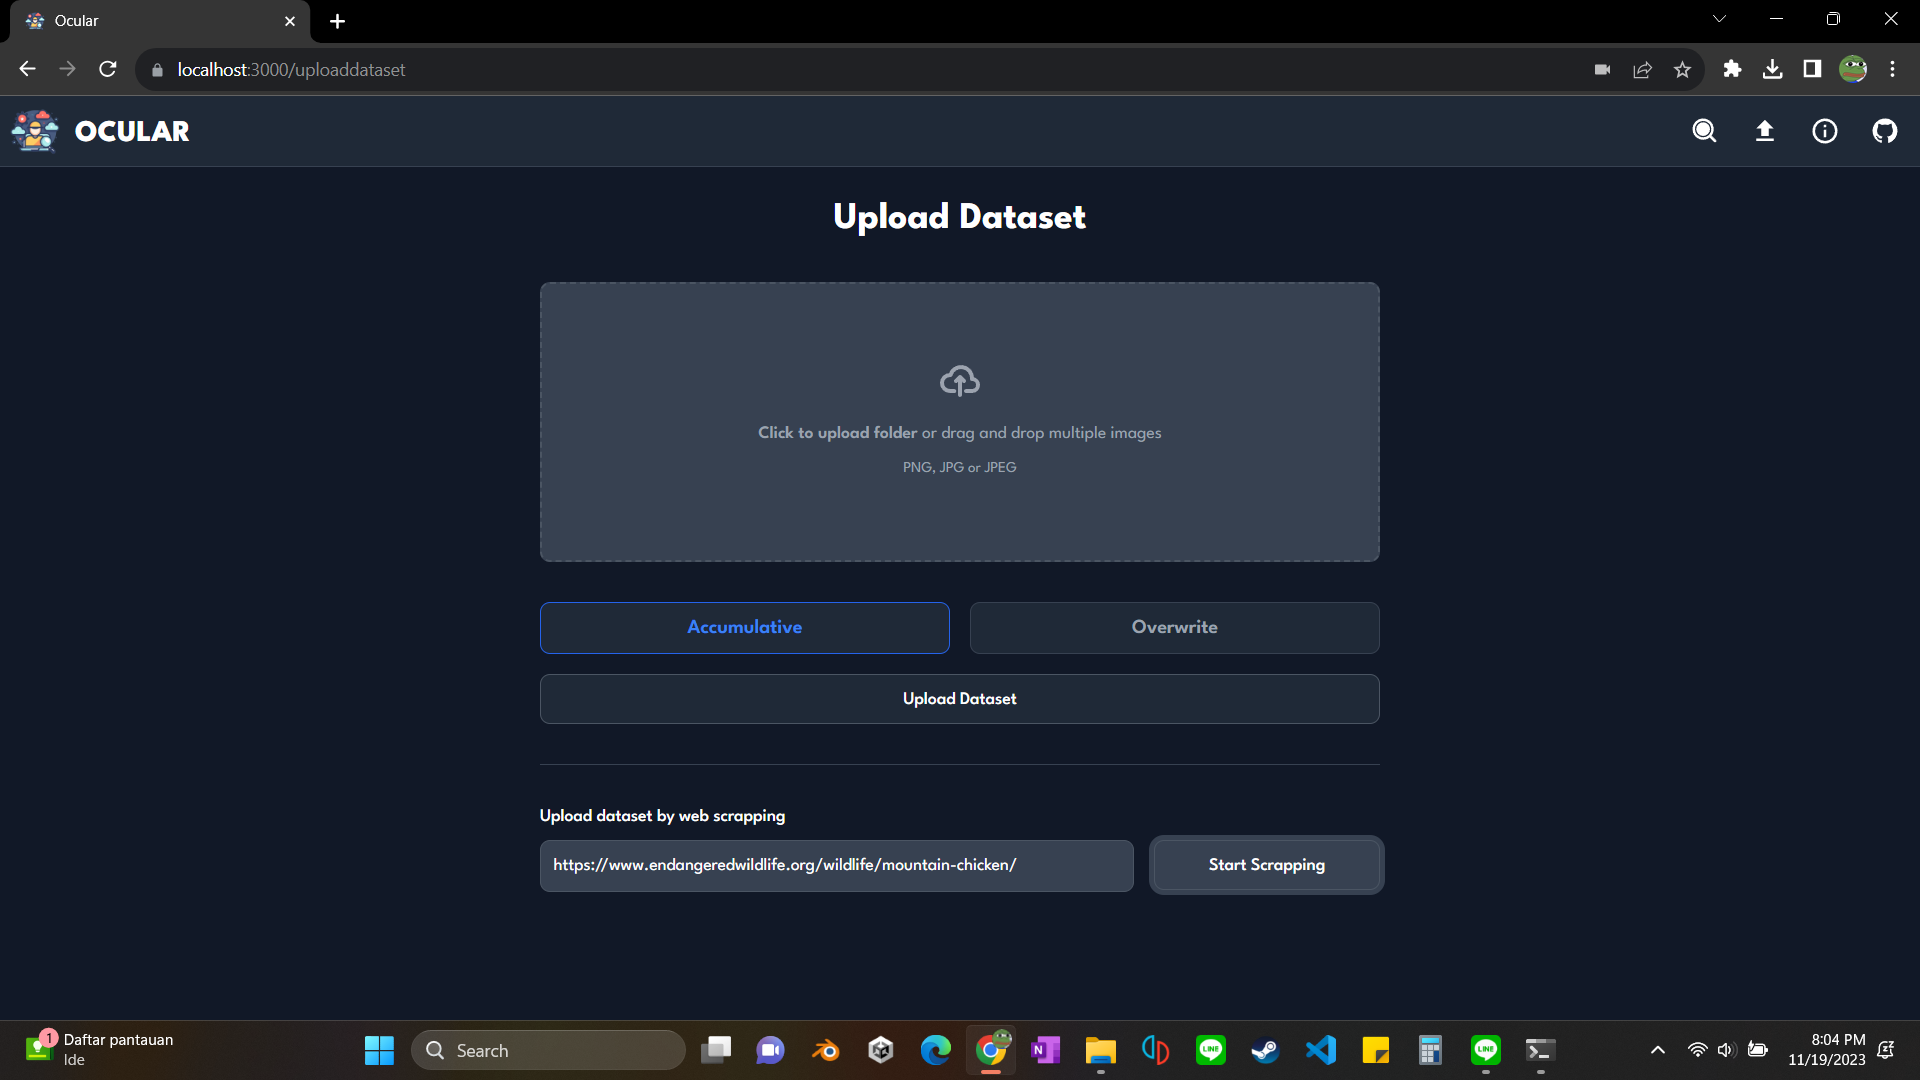
Task: Click the Ocular upload icon
Action: click(x=1764, y=131)
